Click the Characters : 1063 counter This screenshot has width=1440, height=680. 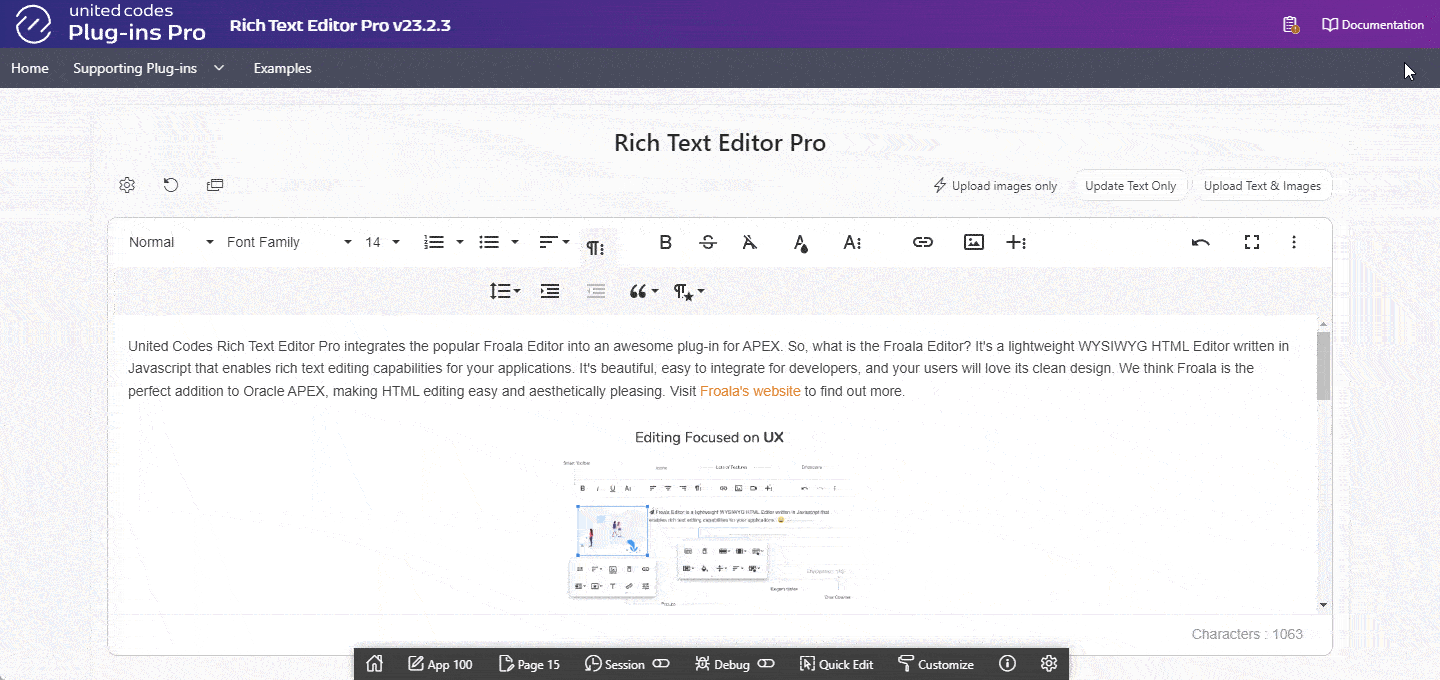click(1247, 634)
